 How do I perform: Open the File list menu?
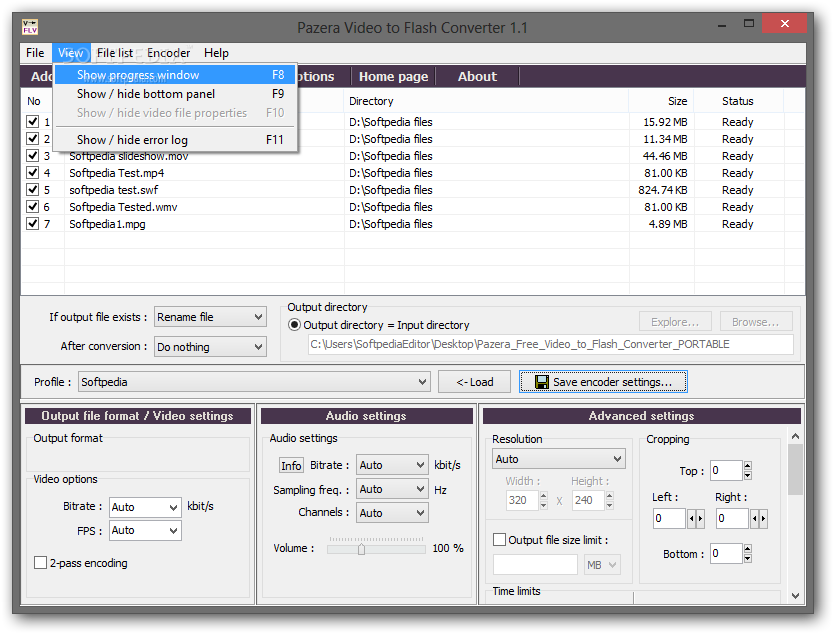click(115, 53)
